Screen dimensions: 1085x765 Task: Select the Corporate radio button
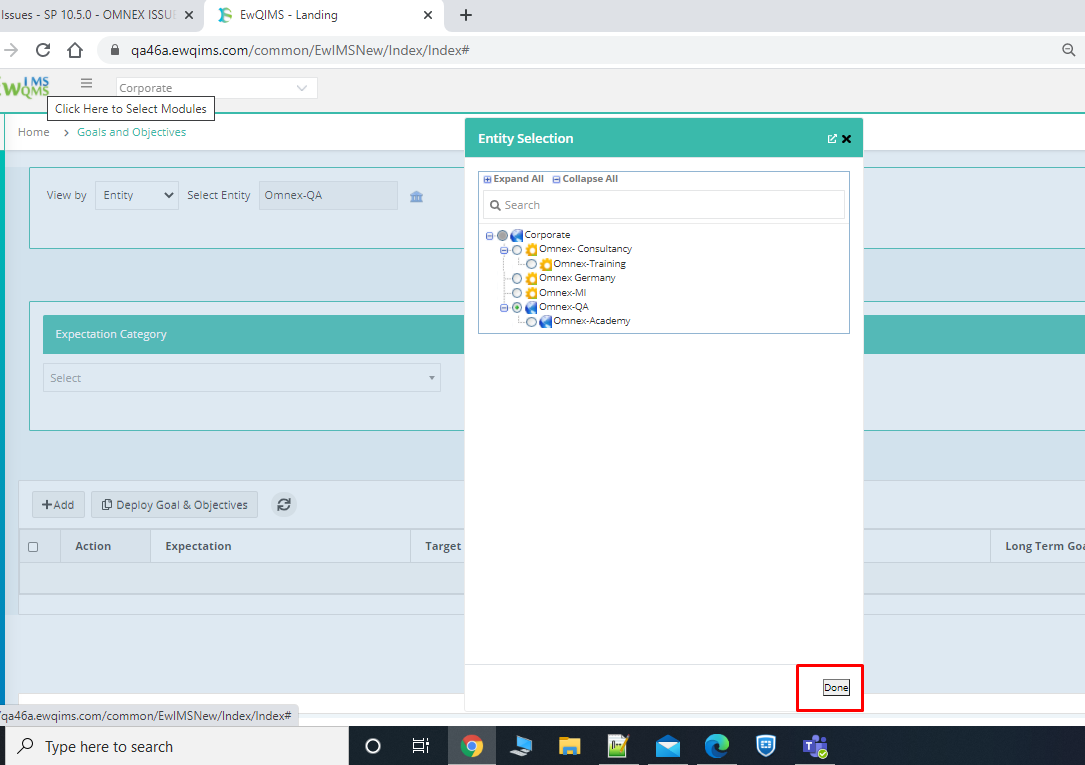502,235
